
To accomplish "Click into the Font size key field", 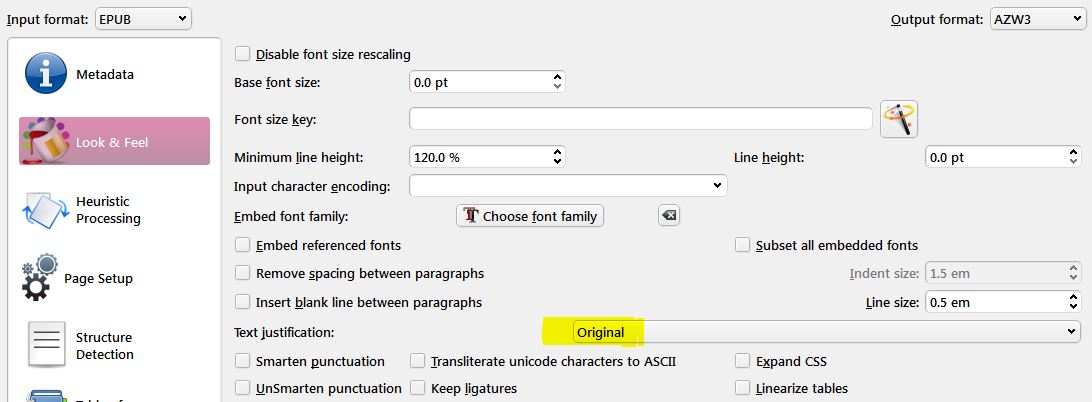I will [x=640, y=119].
